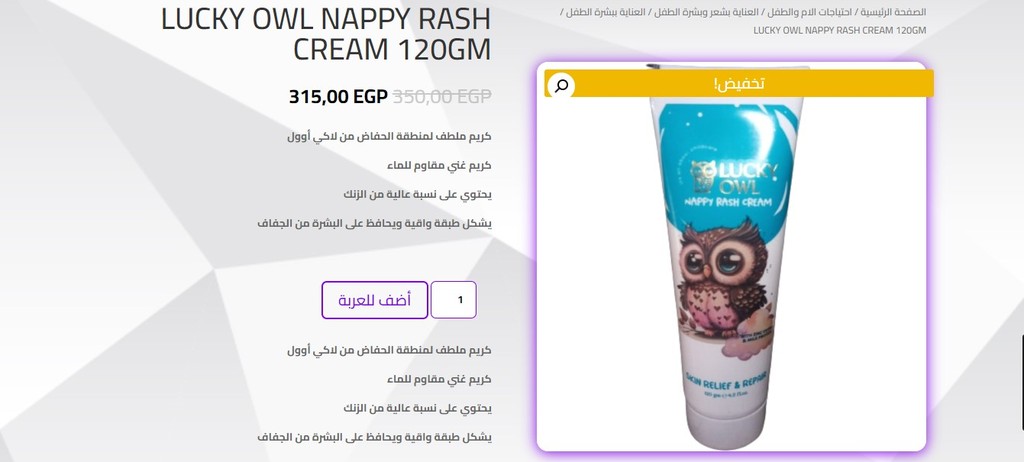Viewport: 1024px width, 462px height.
Task: Click the yellow تخفيض sale badge
Action: (x=739, y=84)
